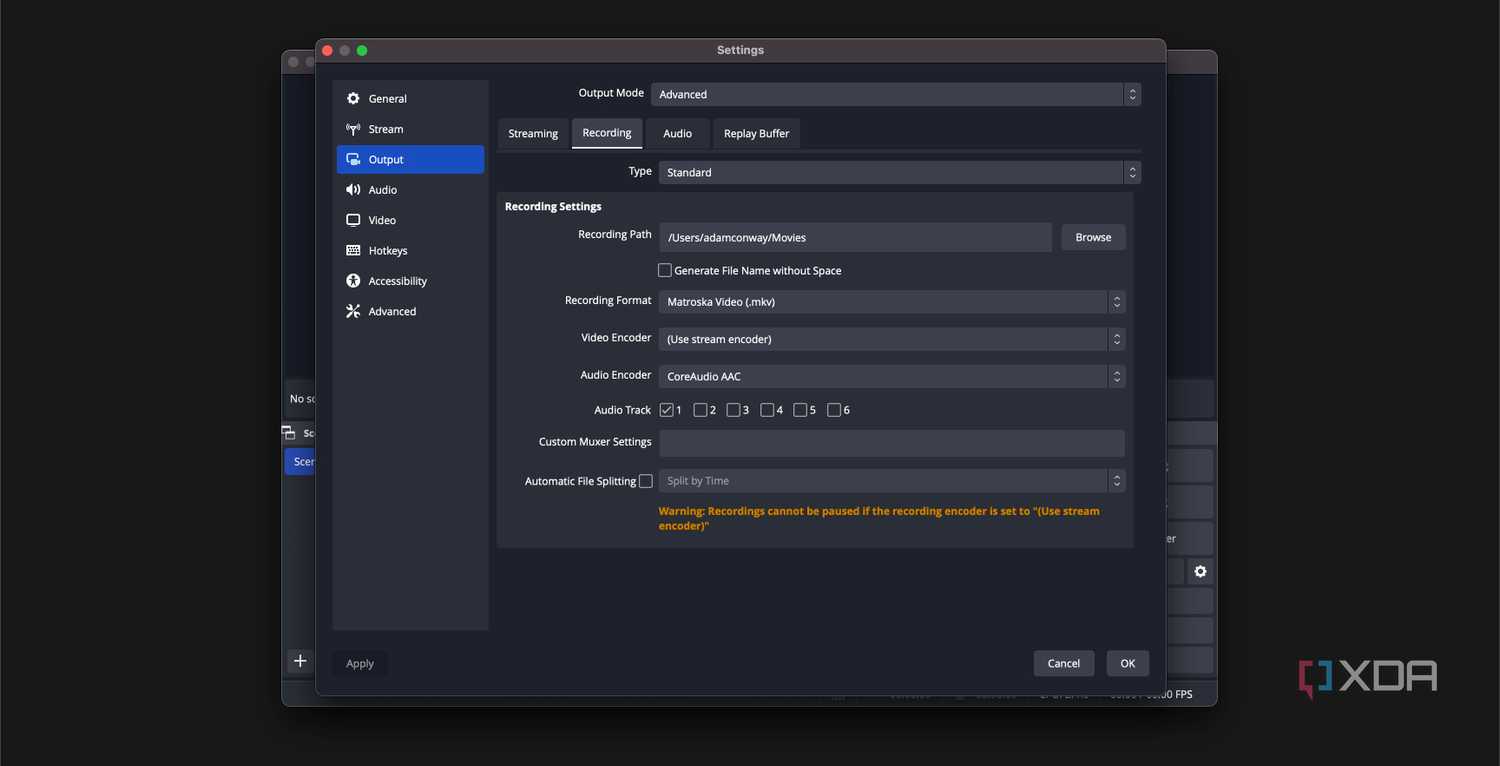Confirm settings with the OK button

click(x=1128, y=663)
